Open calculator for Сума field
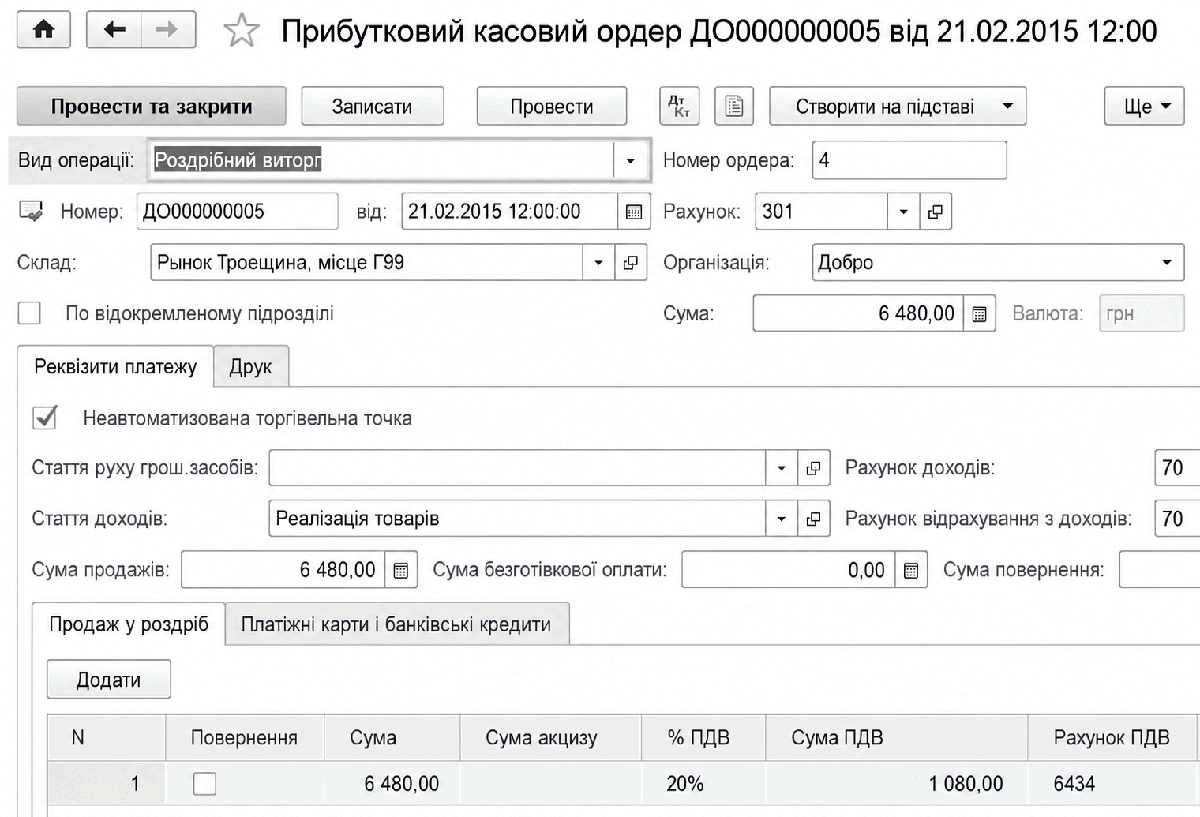The width and height of the screenshot is (1200, 817). click(x=979, y=314)
